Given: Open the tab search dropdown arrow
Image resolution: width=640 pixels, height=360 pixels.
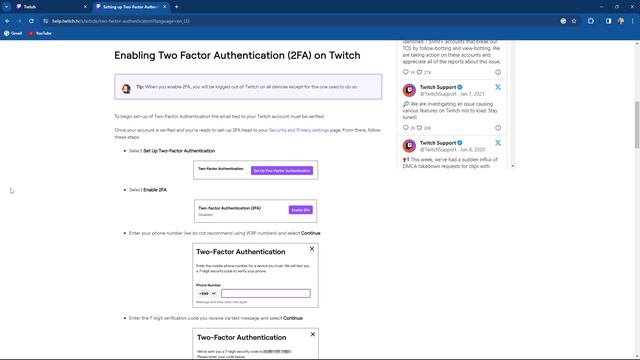Looking at the screenshot, I should point(7,7).
